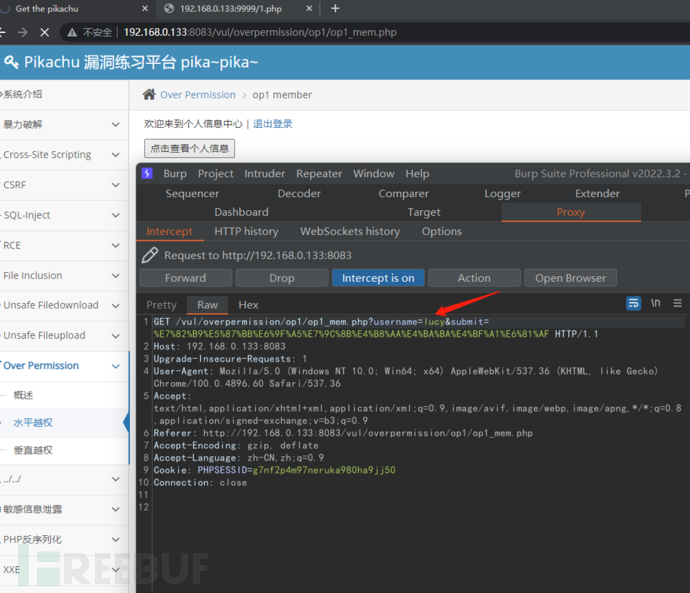Viewport: 690px width, 593px height.
Task: Open the Help menu in Burp
Action: click(x=417, y=174)
